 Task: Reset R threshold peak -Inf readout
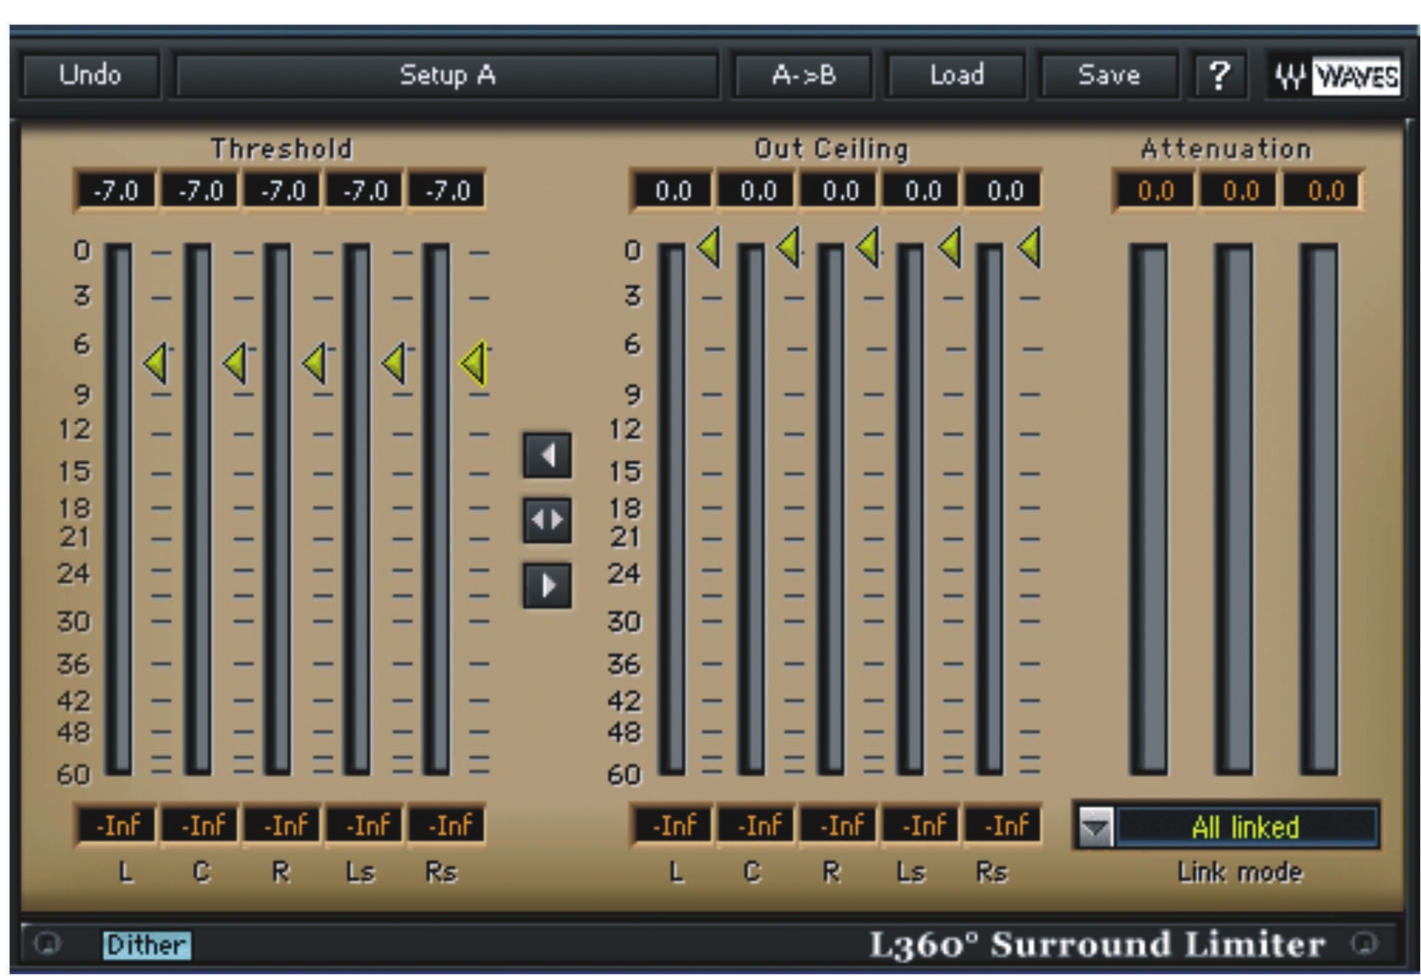284,826
